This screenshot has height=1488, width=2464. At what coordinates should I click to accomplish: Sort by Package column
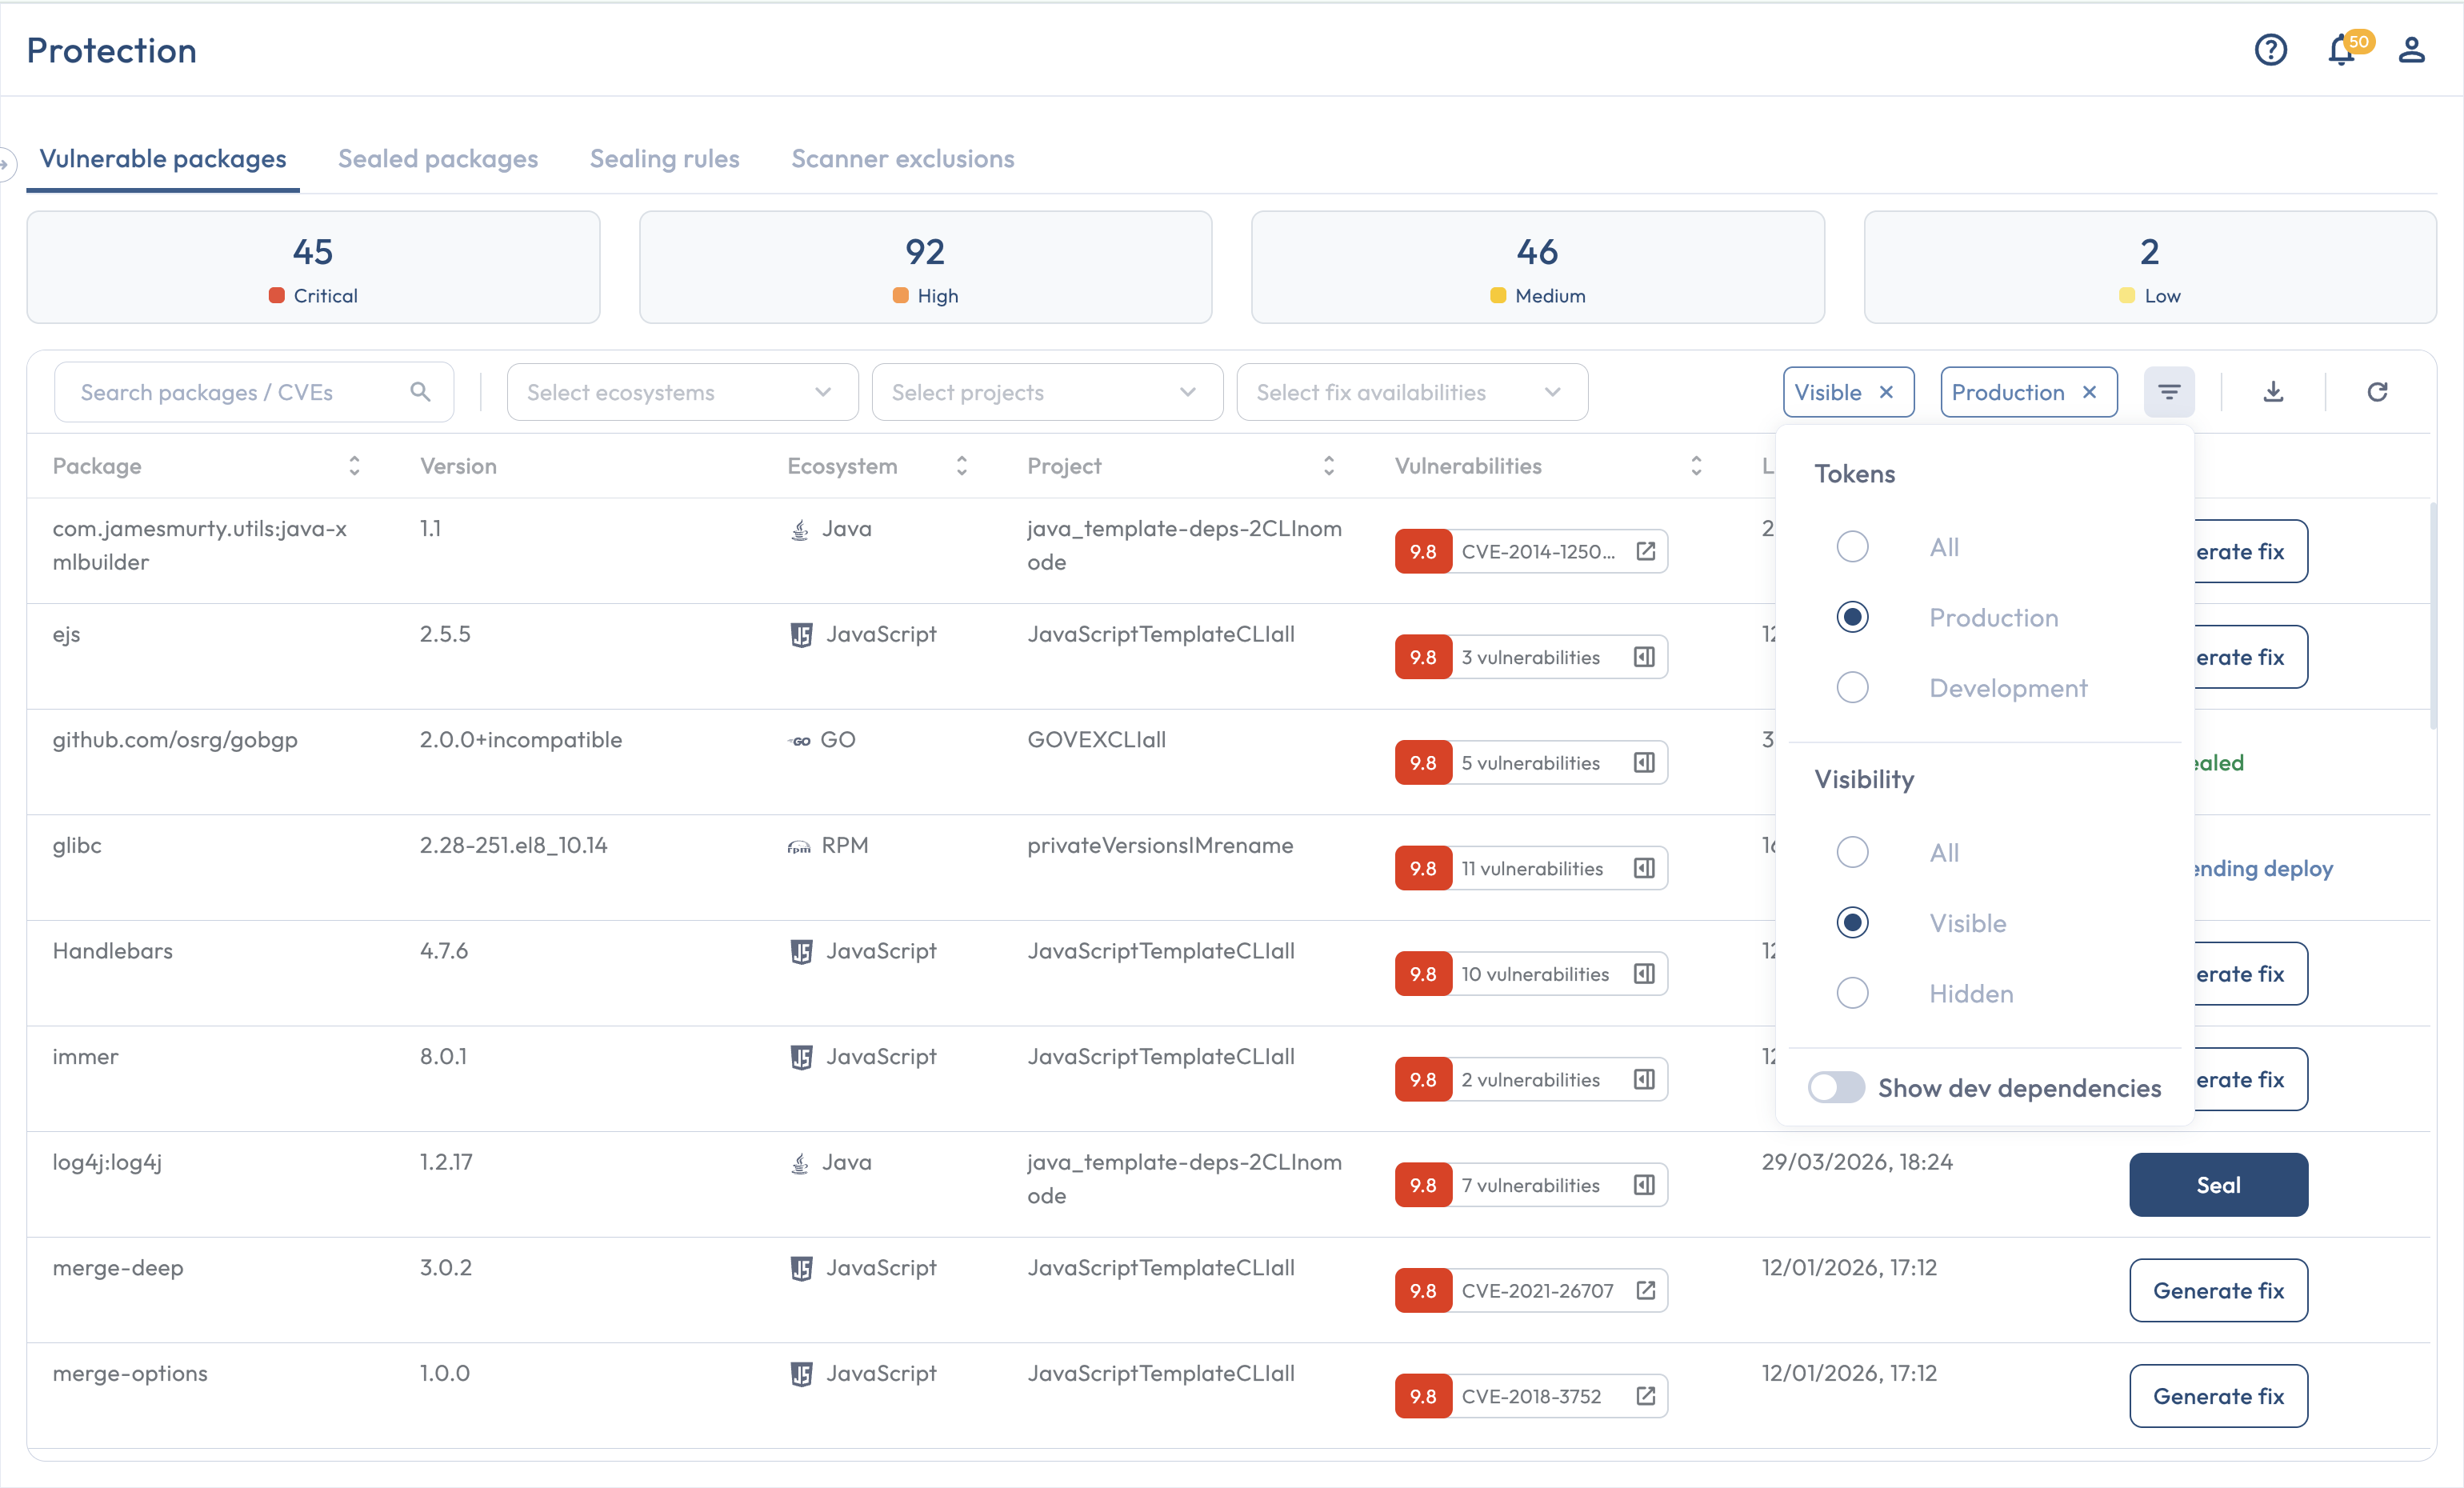[354, 466]
